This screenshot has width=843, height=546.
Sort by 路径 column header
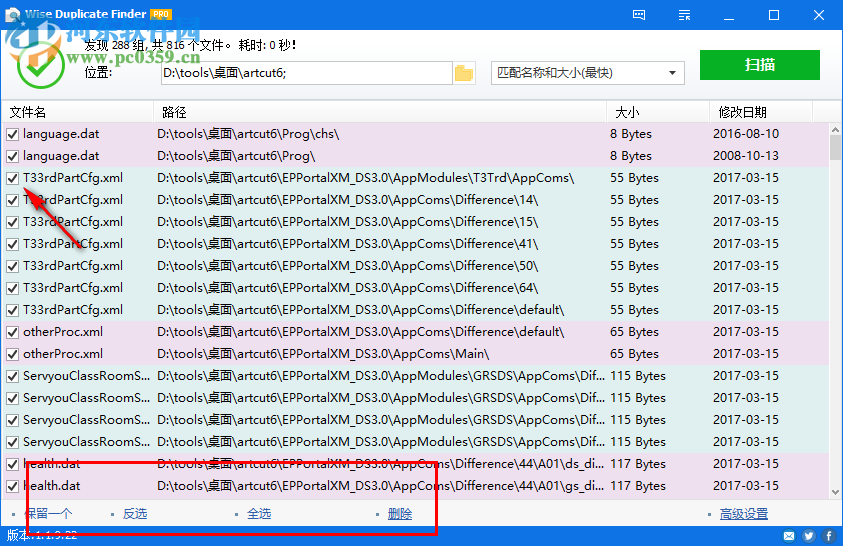coord(380,112)
